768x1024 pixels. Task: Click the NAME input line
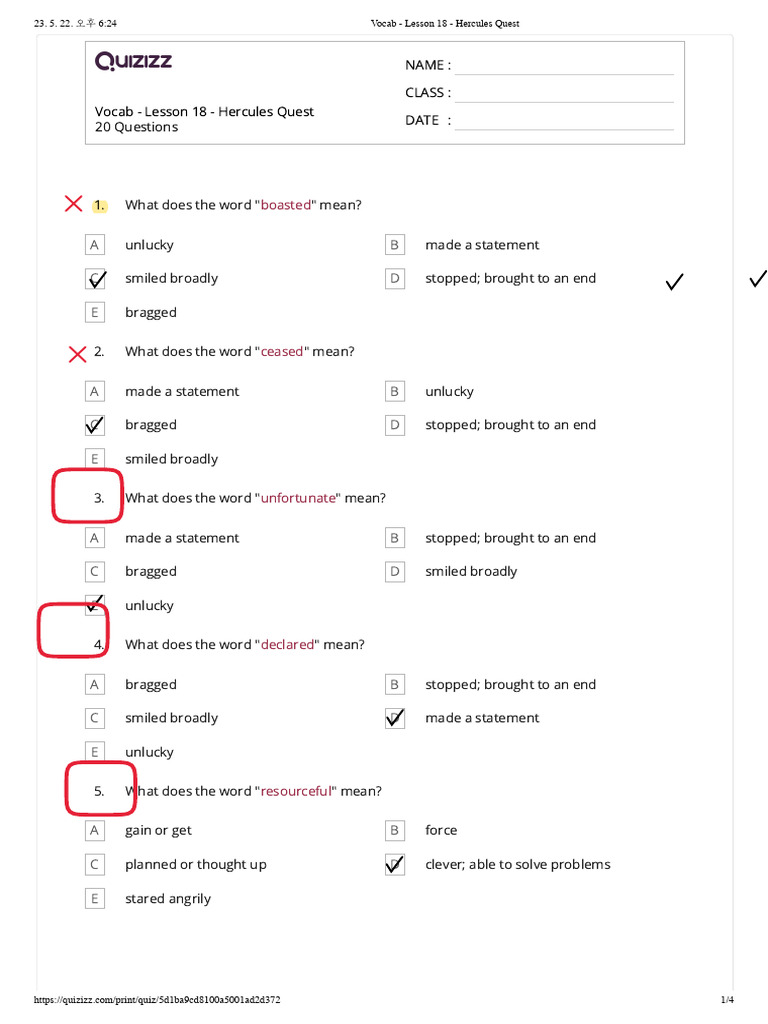[564, 67]
